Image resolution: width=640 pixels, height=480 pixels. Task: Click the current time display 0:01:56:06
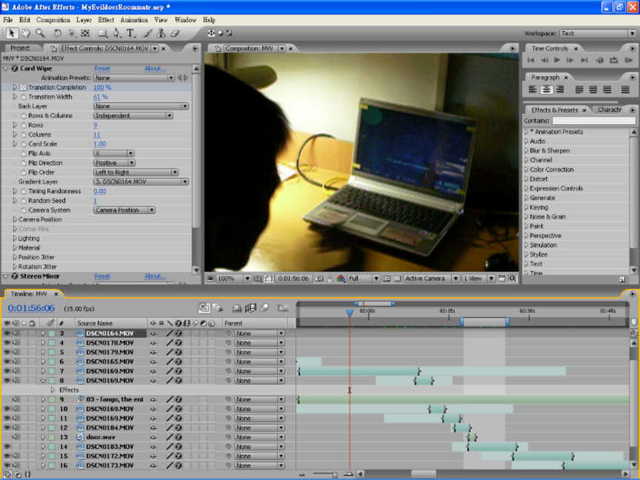pos(31,308)
